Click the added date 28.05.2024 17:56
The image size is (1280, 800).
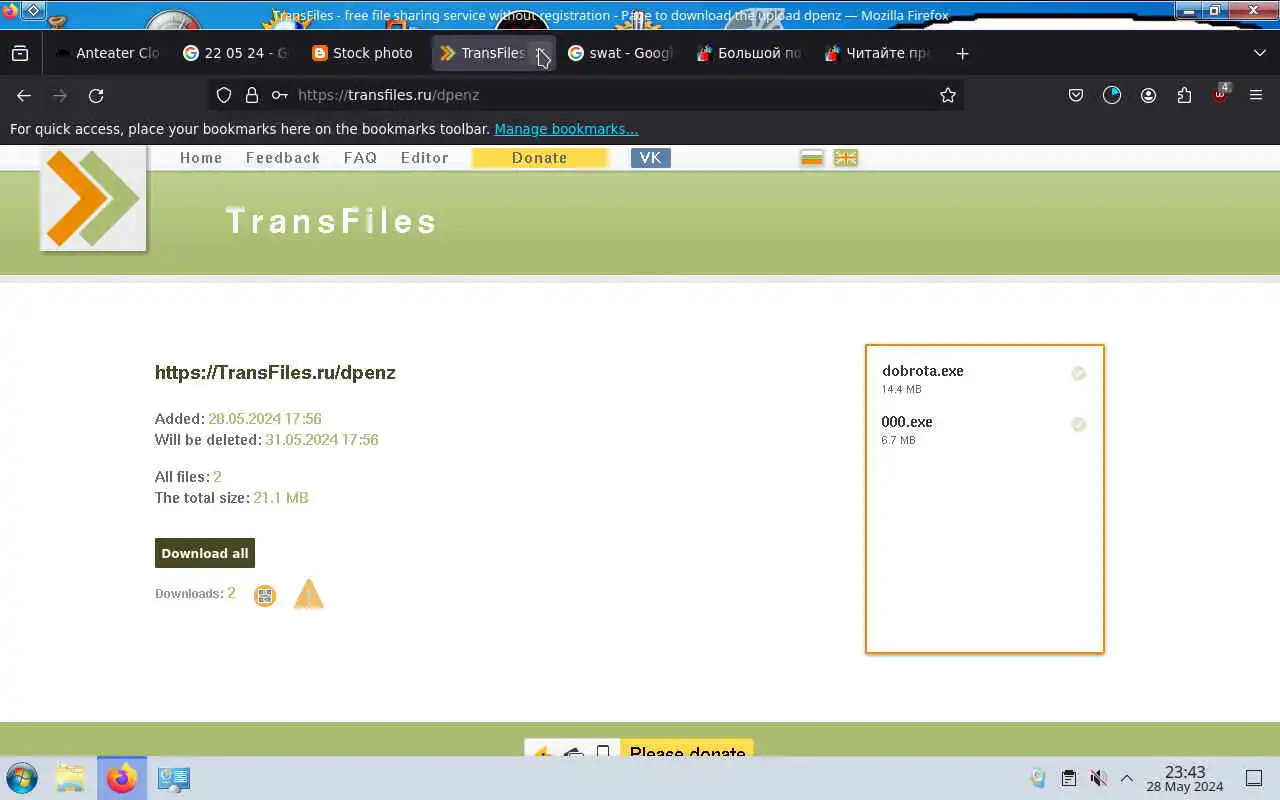[x=265, y=419]
